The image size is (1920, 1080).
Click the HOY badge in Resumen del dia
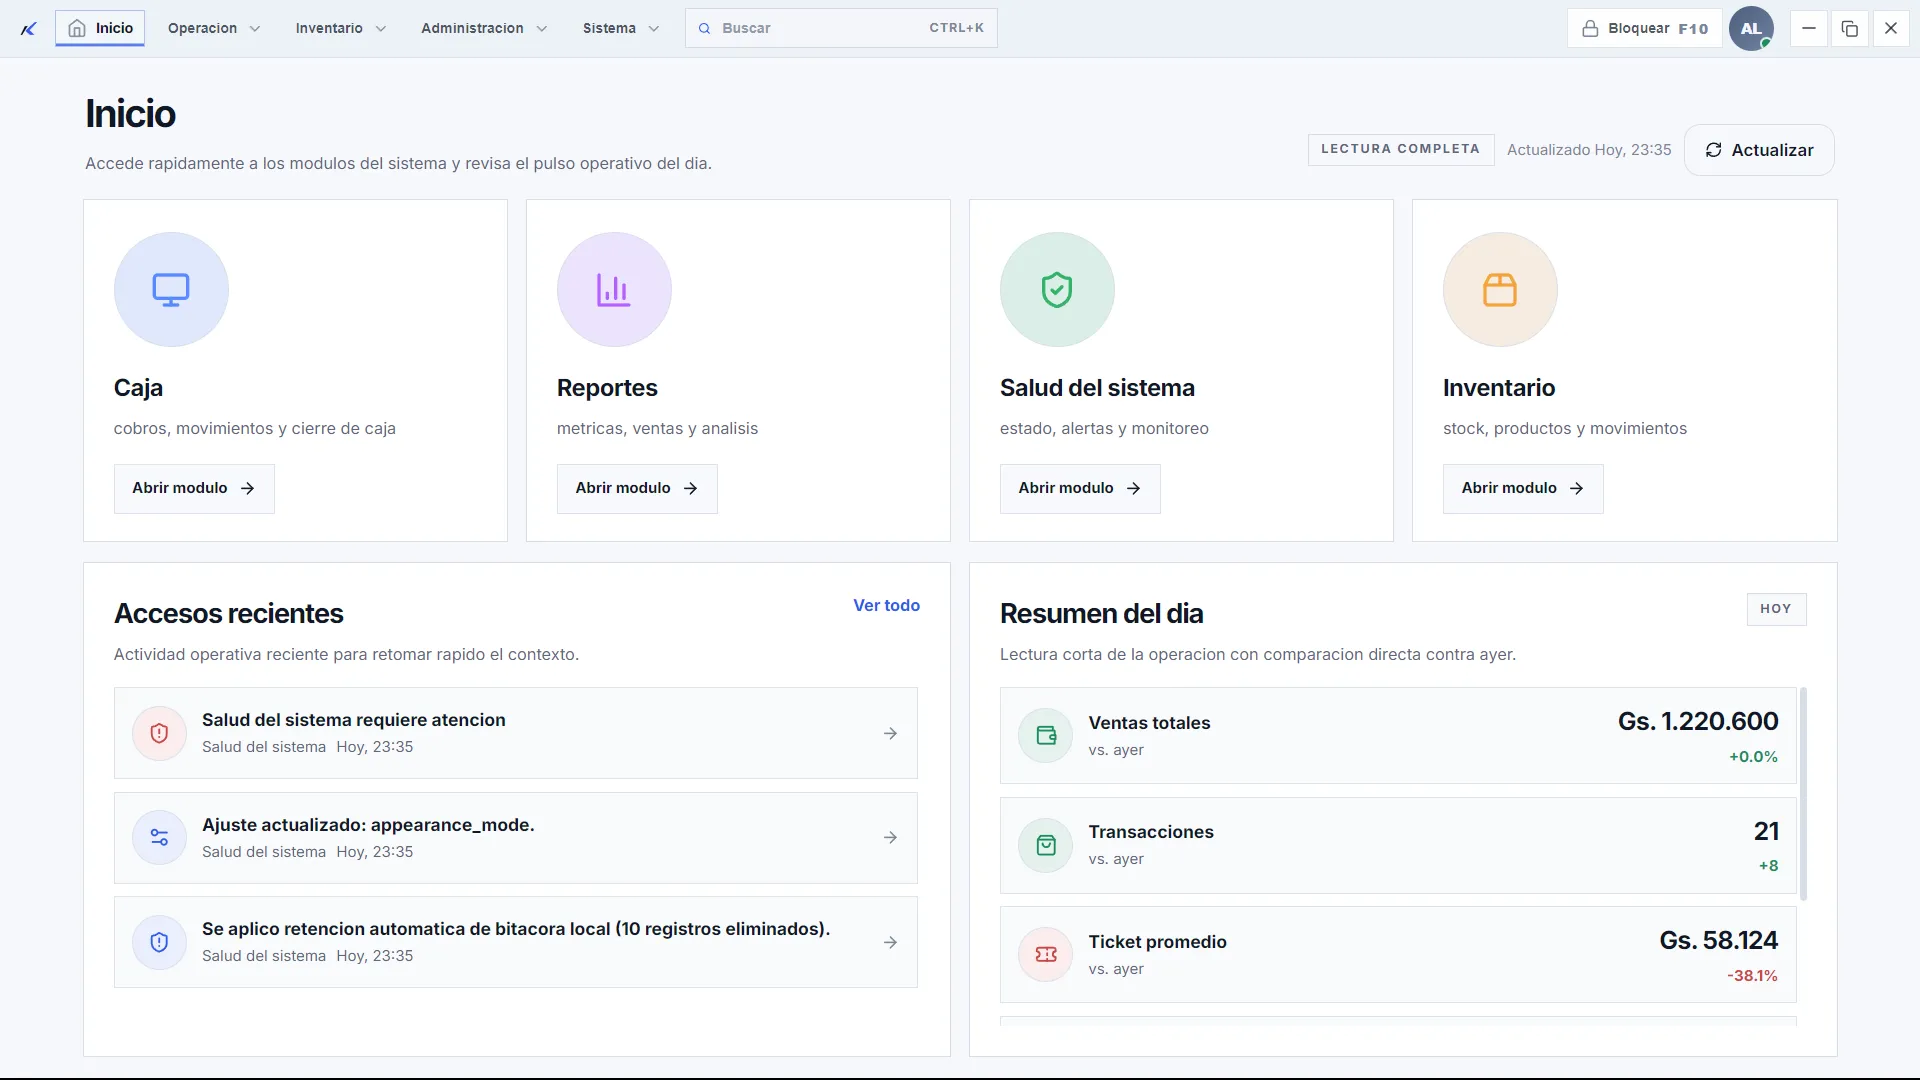[1776, 609]
